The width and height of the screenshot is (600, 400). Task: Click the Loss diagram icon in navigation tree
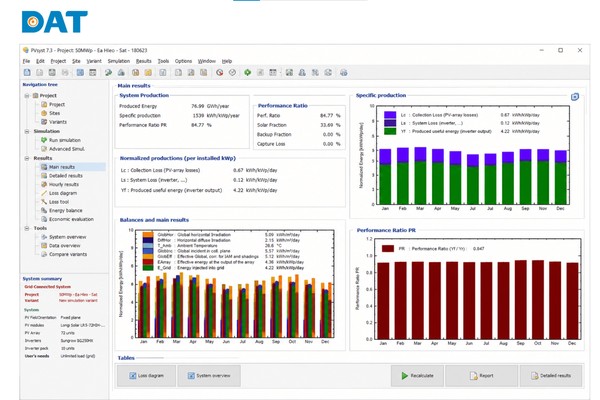click(x=44, y=193)
